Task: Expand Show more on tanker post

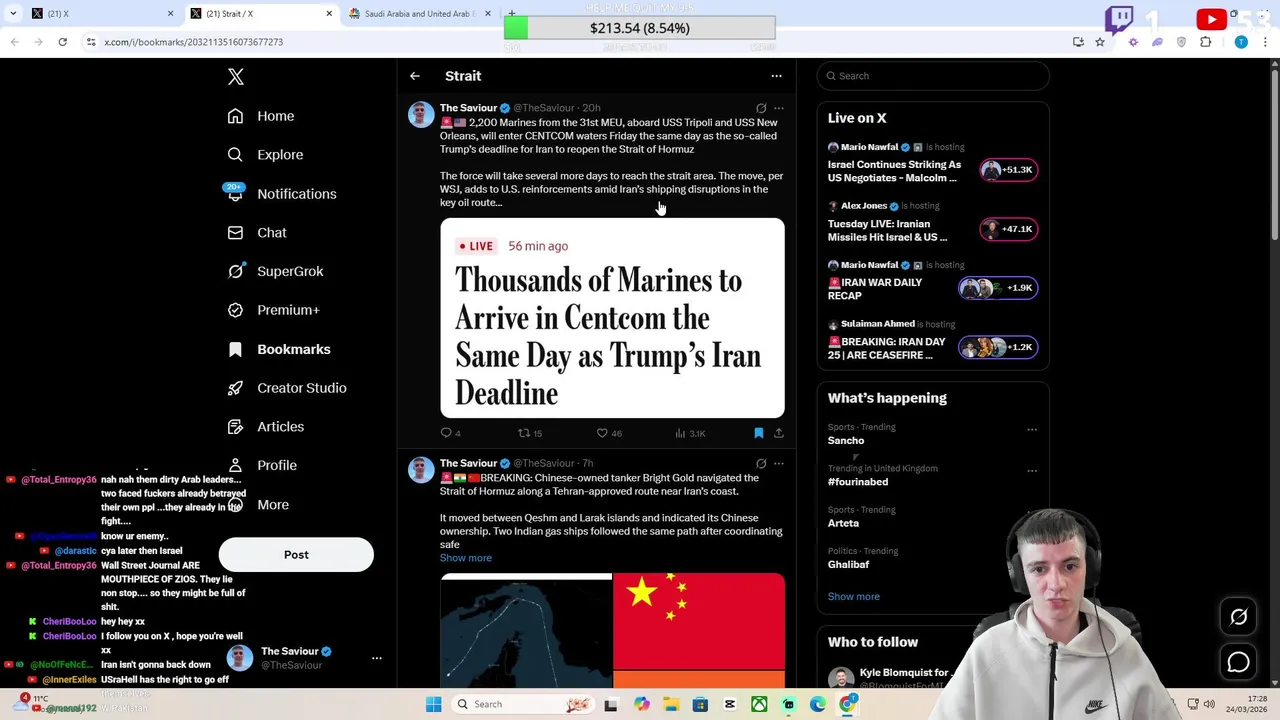Action: point(466,558)
